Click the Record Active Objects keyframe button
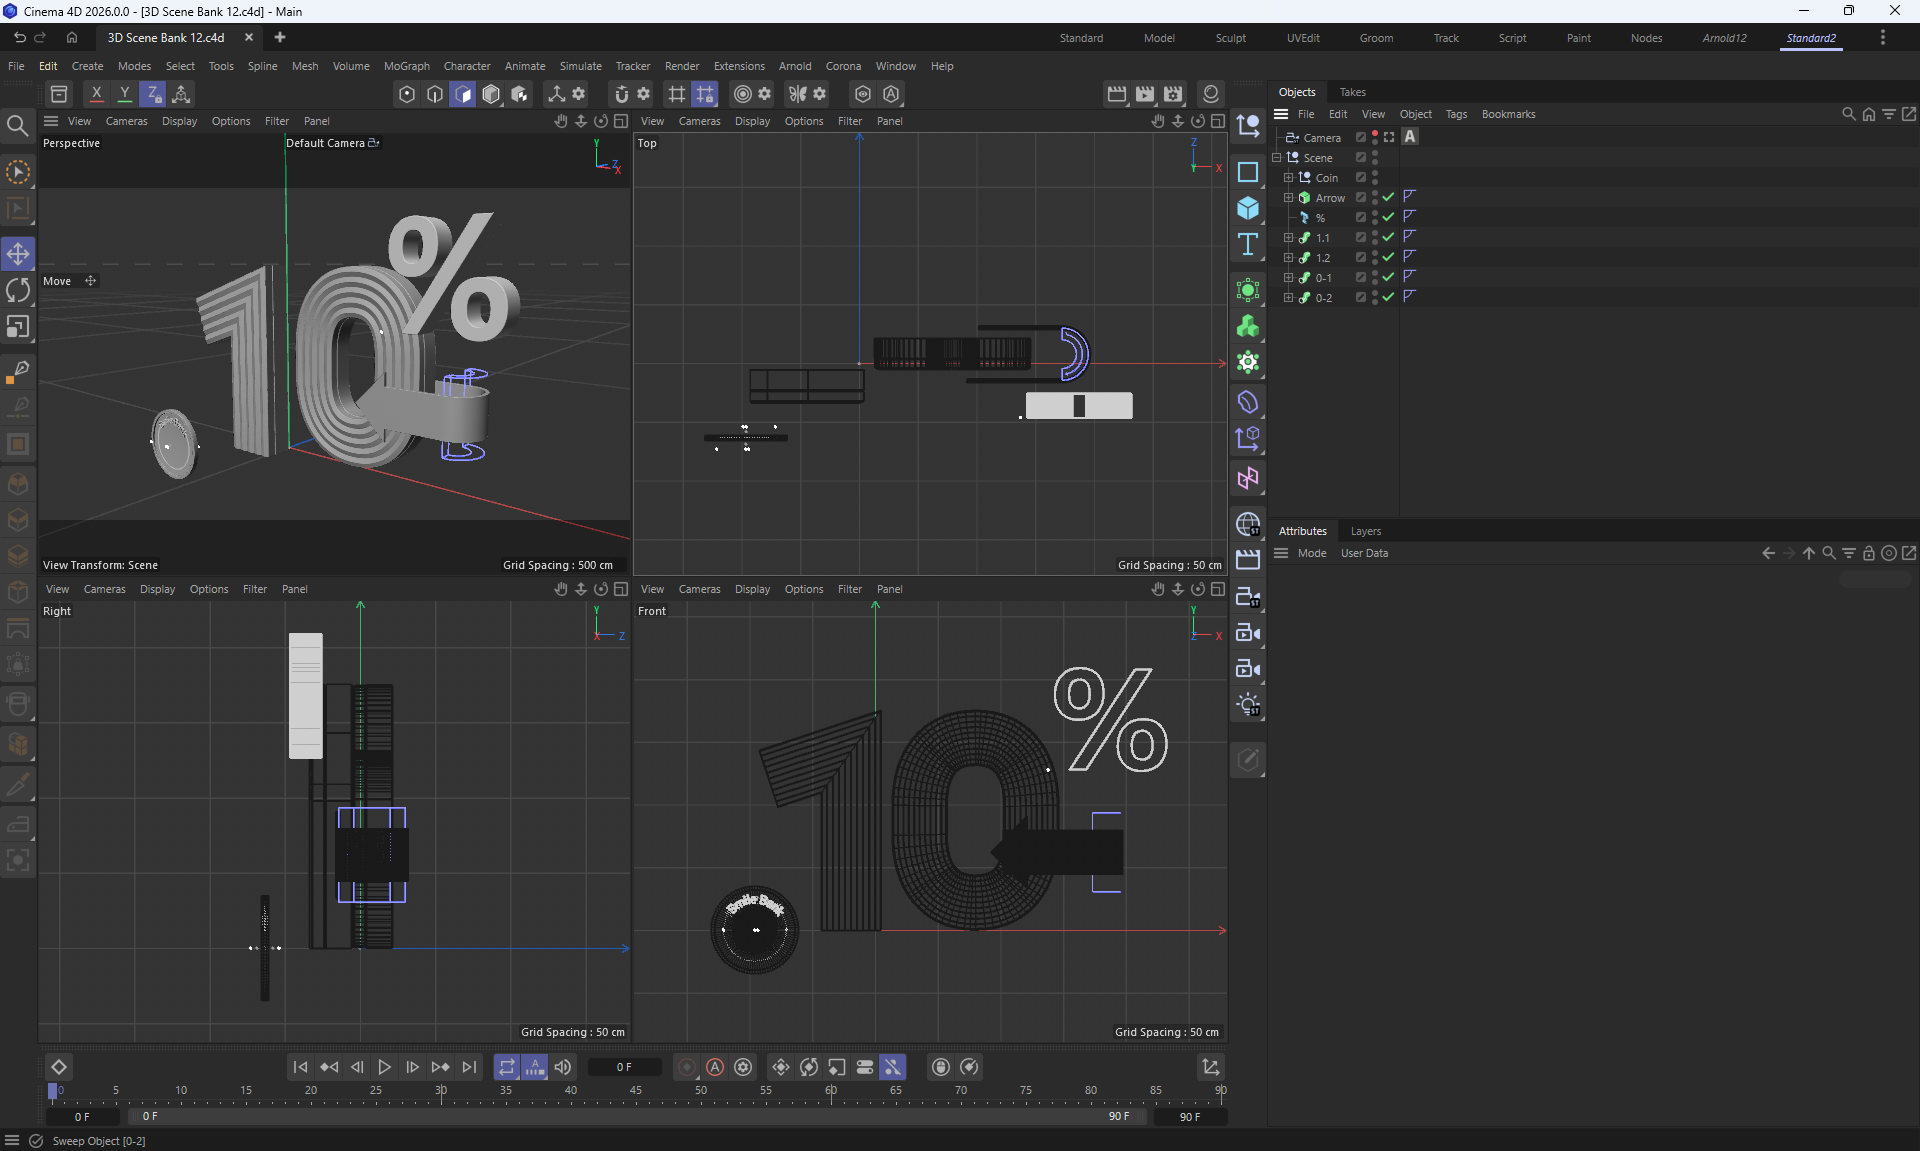Image resolution: width=1920 pixels, height=1151 pixels. click(686, 1067)
